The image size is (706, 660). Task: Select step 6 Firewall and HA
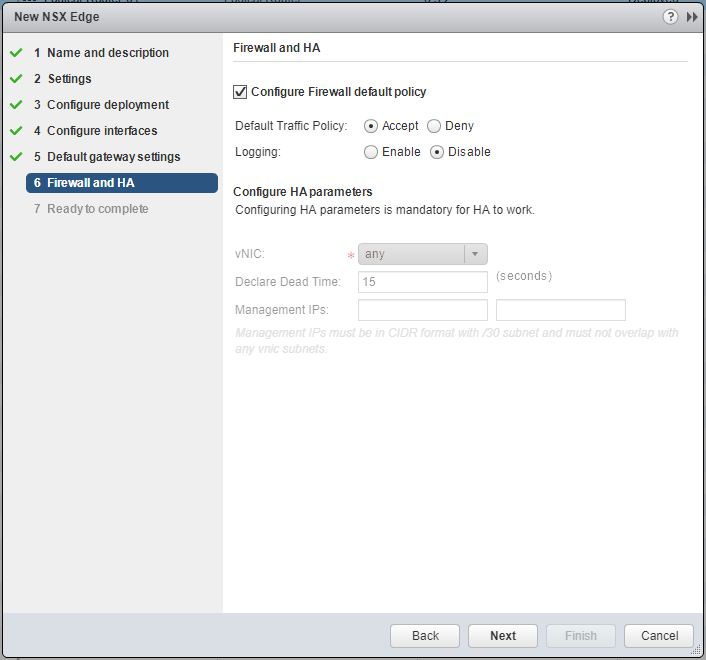(x=90, y=183)
